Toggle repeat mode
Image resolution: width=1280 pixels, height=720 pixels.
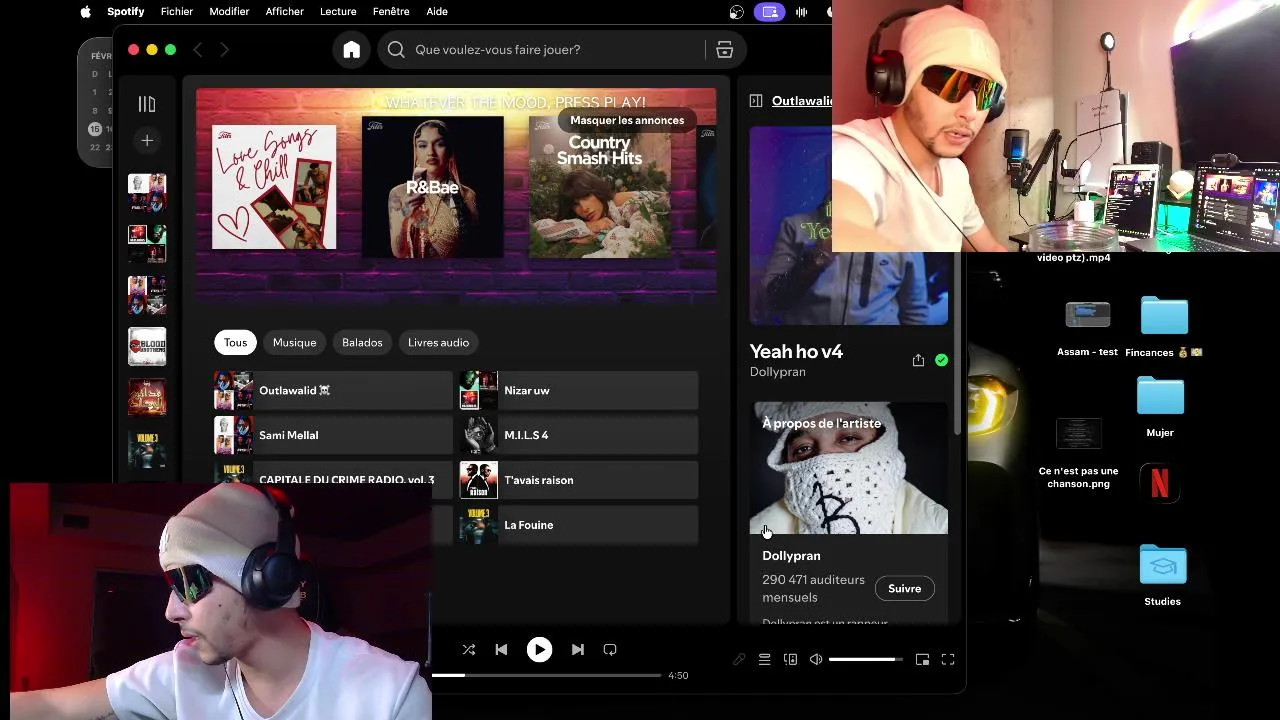[x=610, y=650]
